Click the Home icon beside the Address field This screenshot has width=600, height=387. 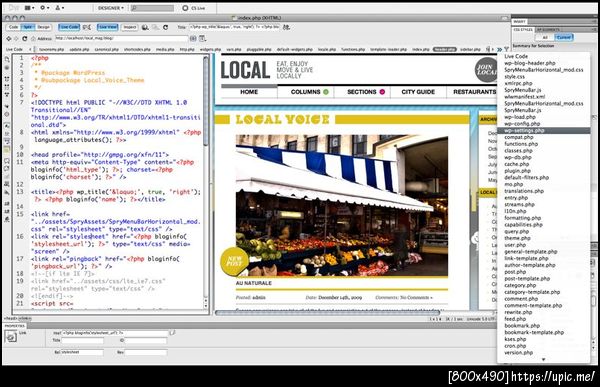pyautogui.click(x=33, y=38)
